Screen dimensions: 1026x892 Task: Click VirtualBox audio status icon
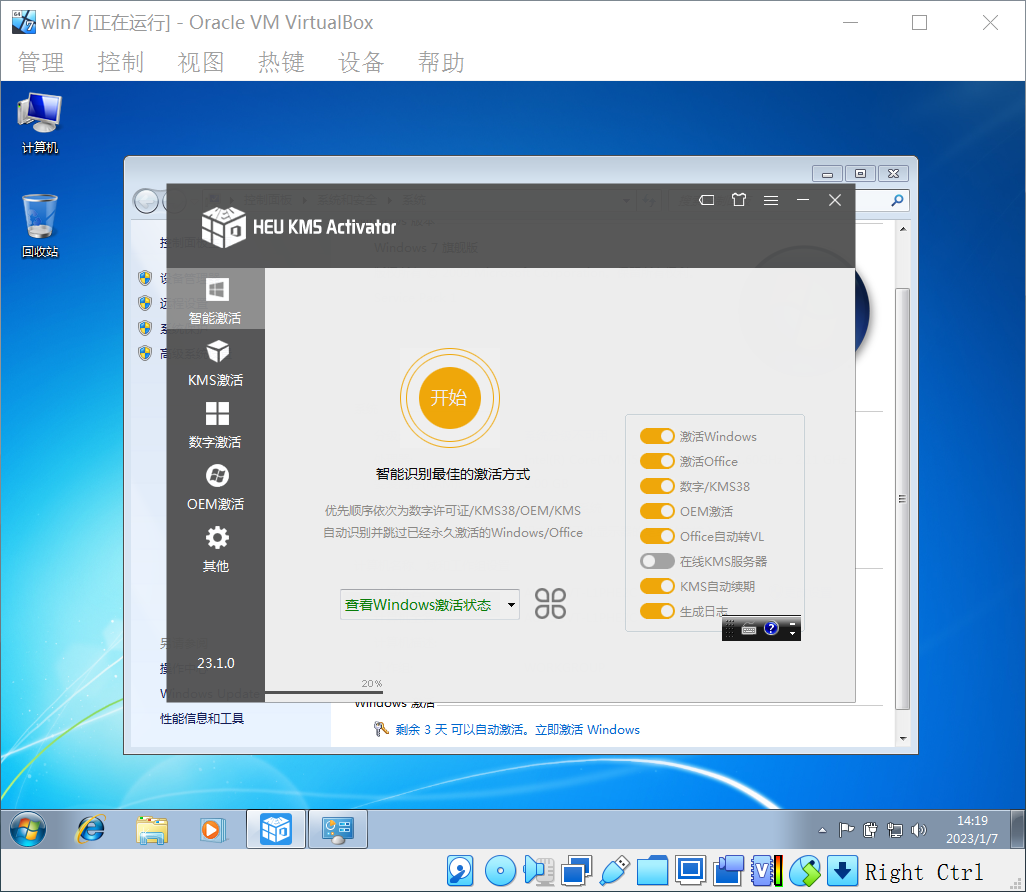(x=538, y=871)
